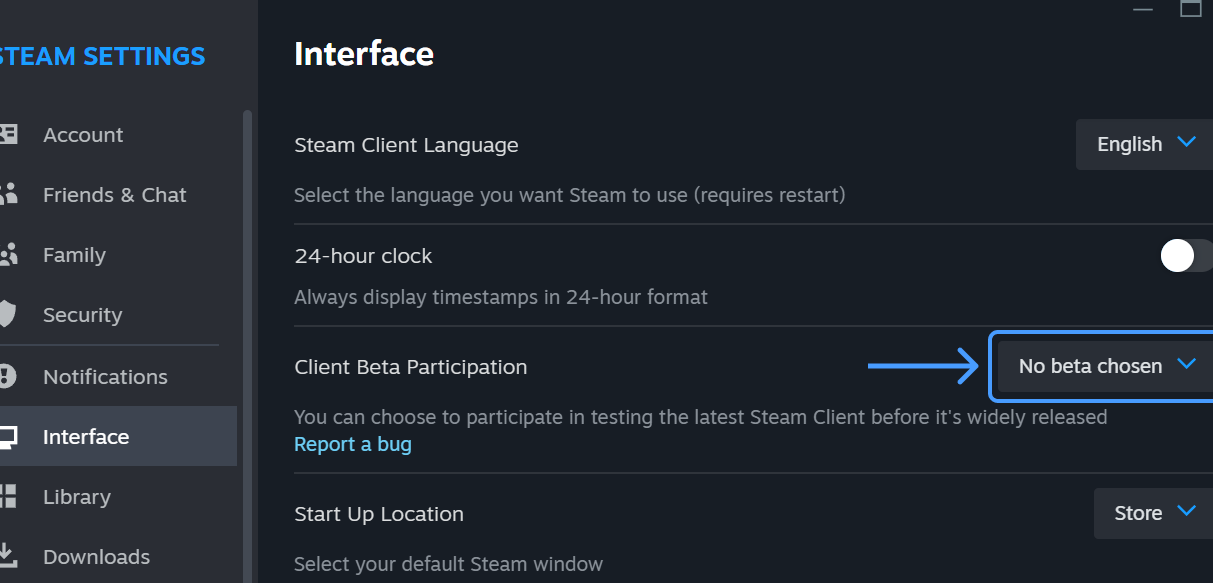Open the Start Up Location dropdown

(1153, 513)
